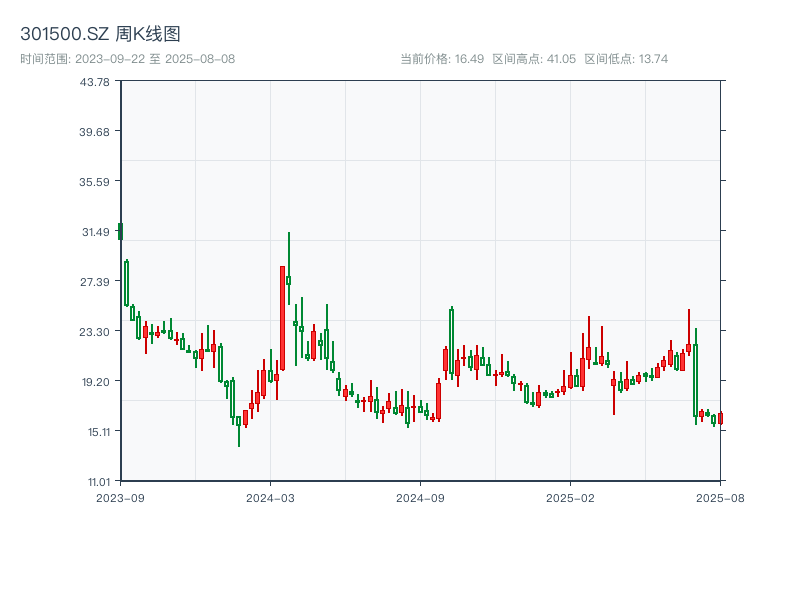Screen dimensions: 800x600
Task: Click the 23.30 y-axis value
Action: 94,330
